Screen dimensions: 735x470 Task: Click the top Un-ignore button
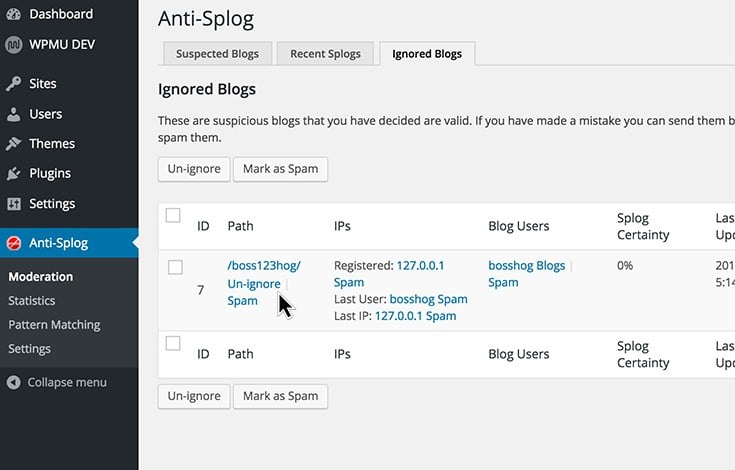coord(194,169)
